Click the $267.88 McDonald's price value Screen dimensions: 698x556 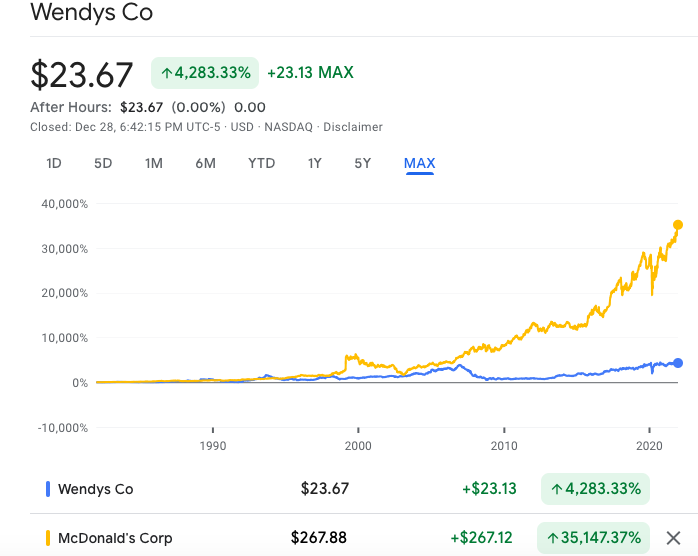coord(319,538)
